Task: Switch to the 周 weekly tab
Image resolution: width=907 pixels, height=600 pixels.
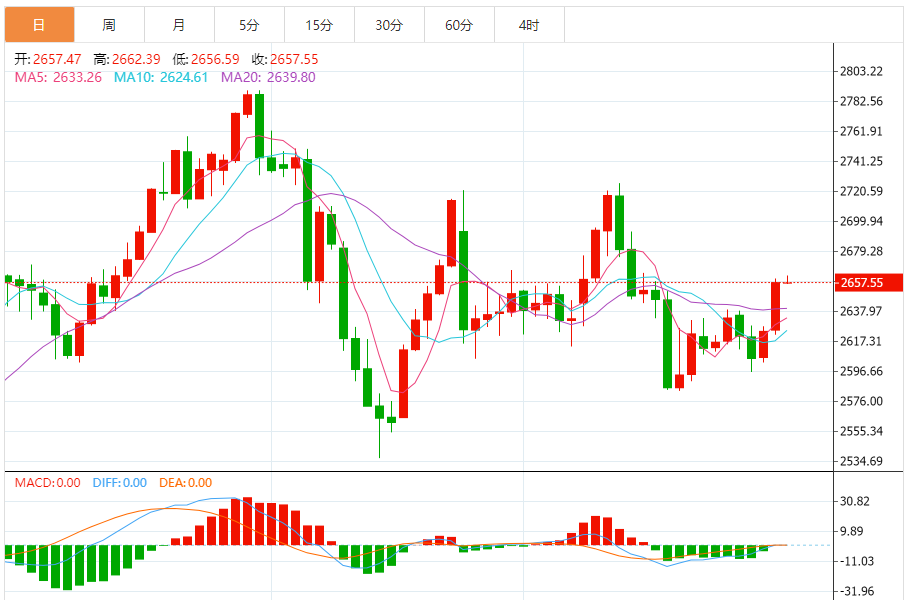Action: pos(109,25)
